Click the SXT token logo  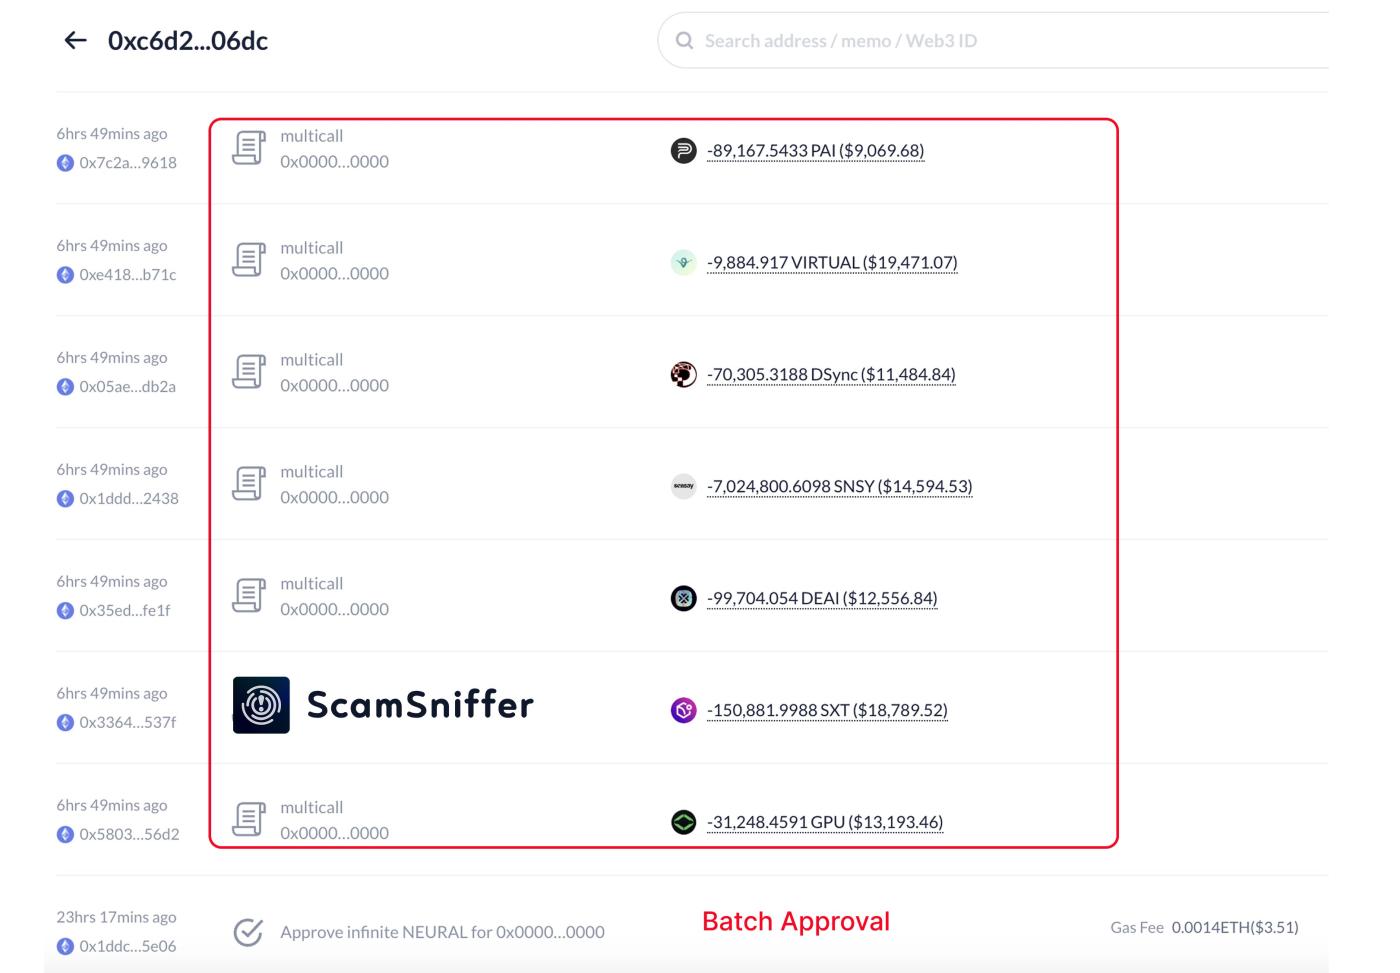pyautogui.click(x=683, y=710)
